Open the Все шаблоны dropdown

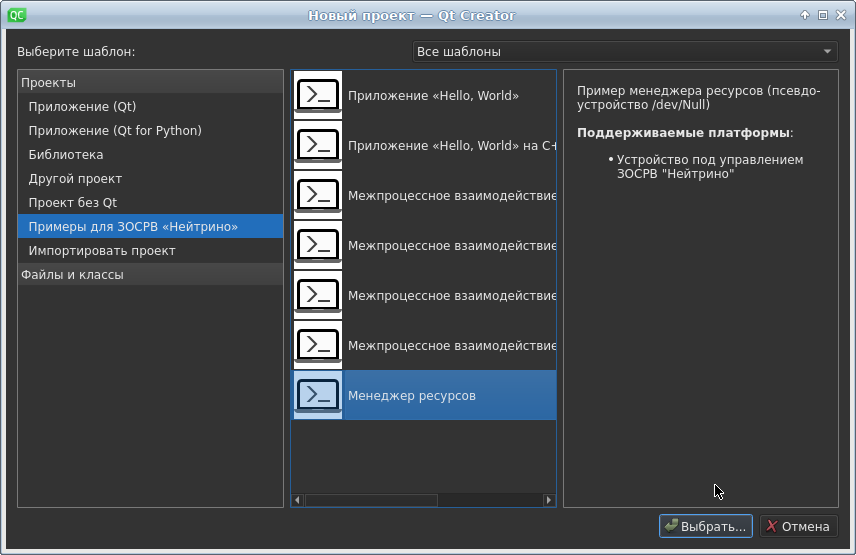625,51
